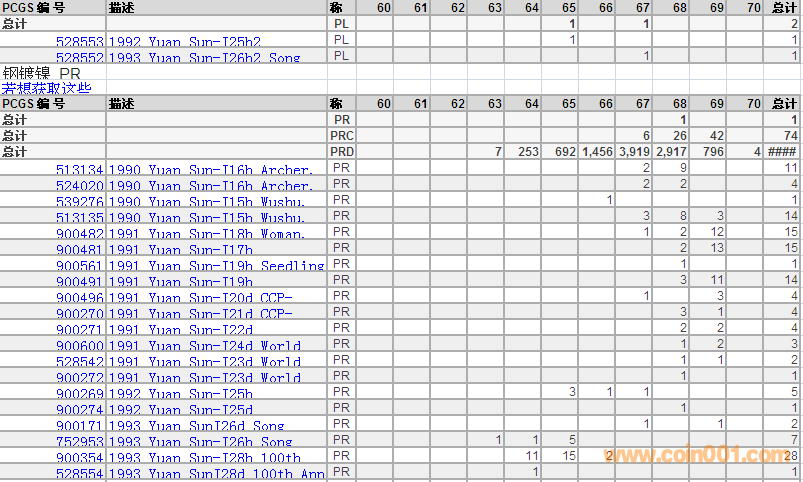This screenshot has height=482, width=803.
Task: Click the 描述 column header in lower table
Action: point(123,103)
